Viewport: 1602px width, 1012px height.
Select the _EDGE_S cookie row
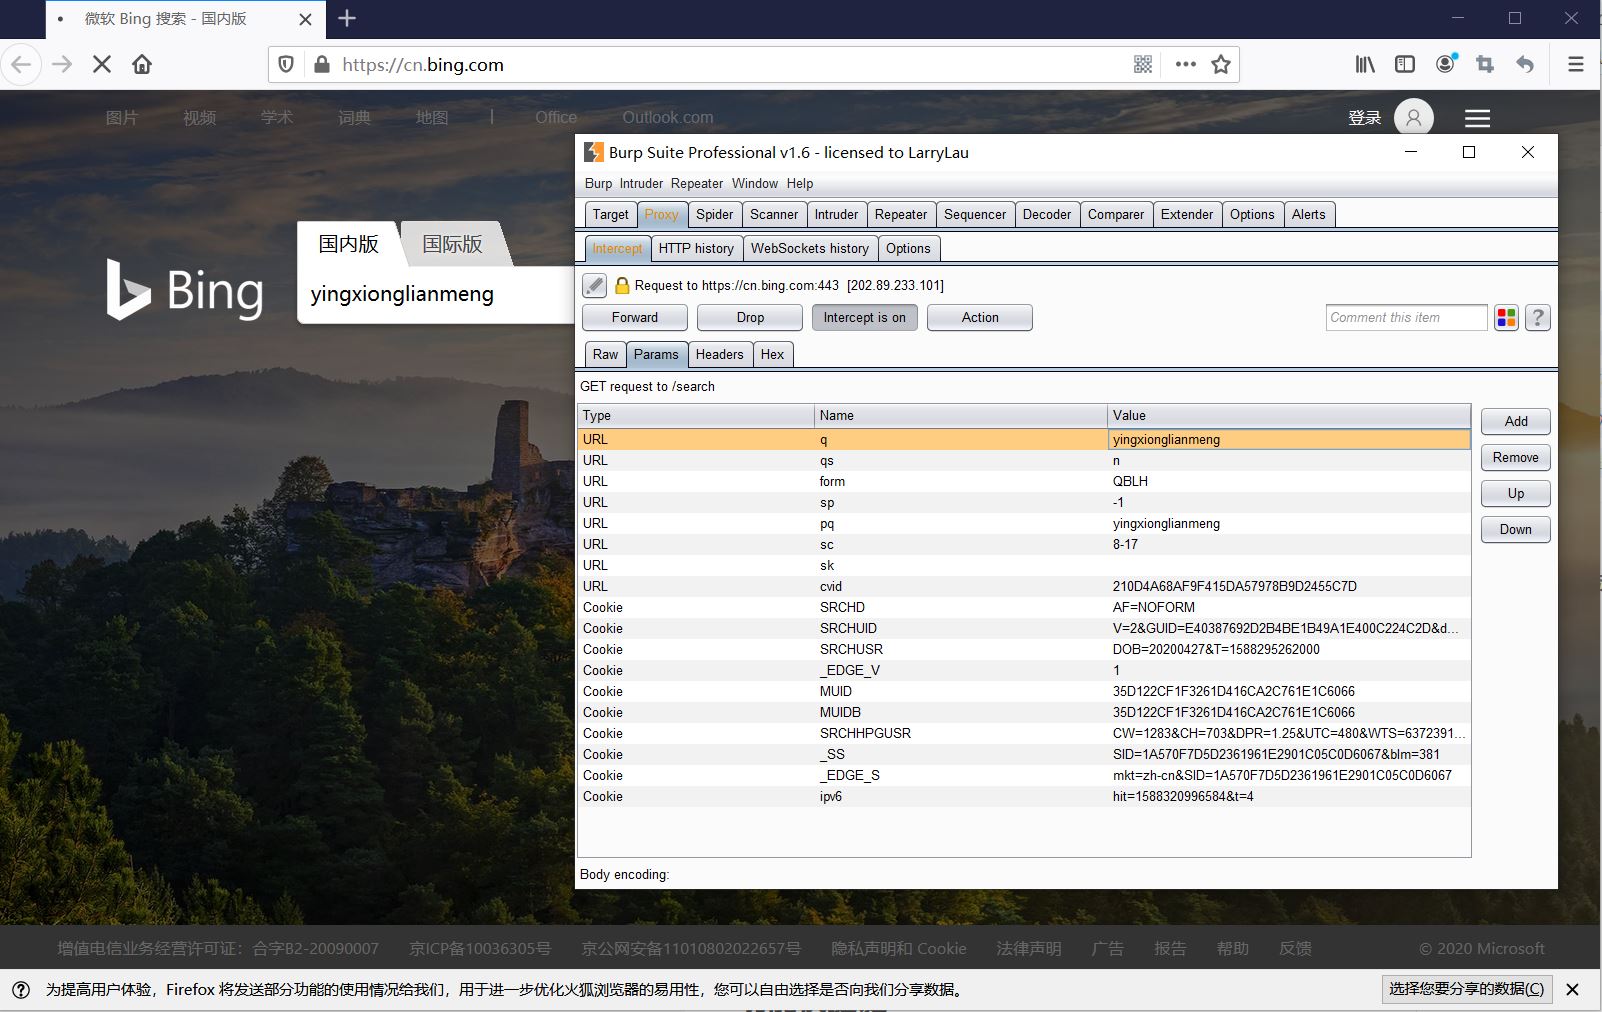(x=1024, y=775)
